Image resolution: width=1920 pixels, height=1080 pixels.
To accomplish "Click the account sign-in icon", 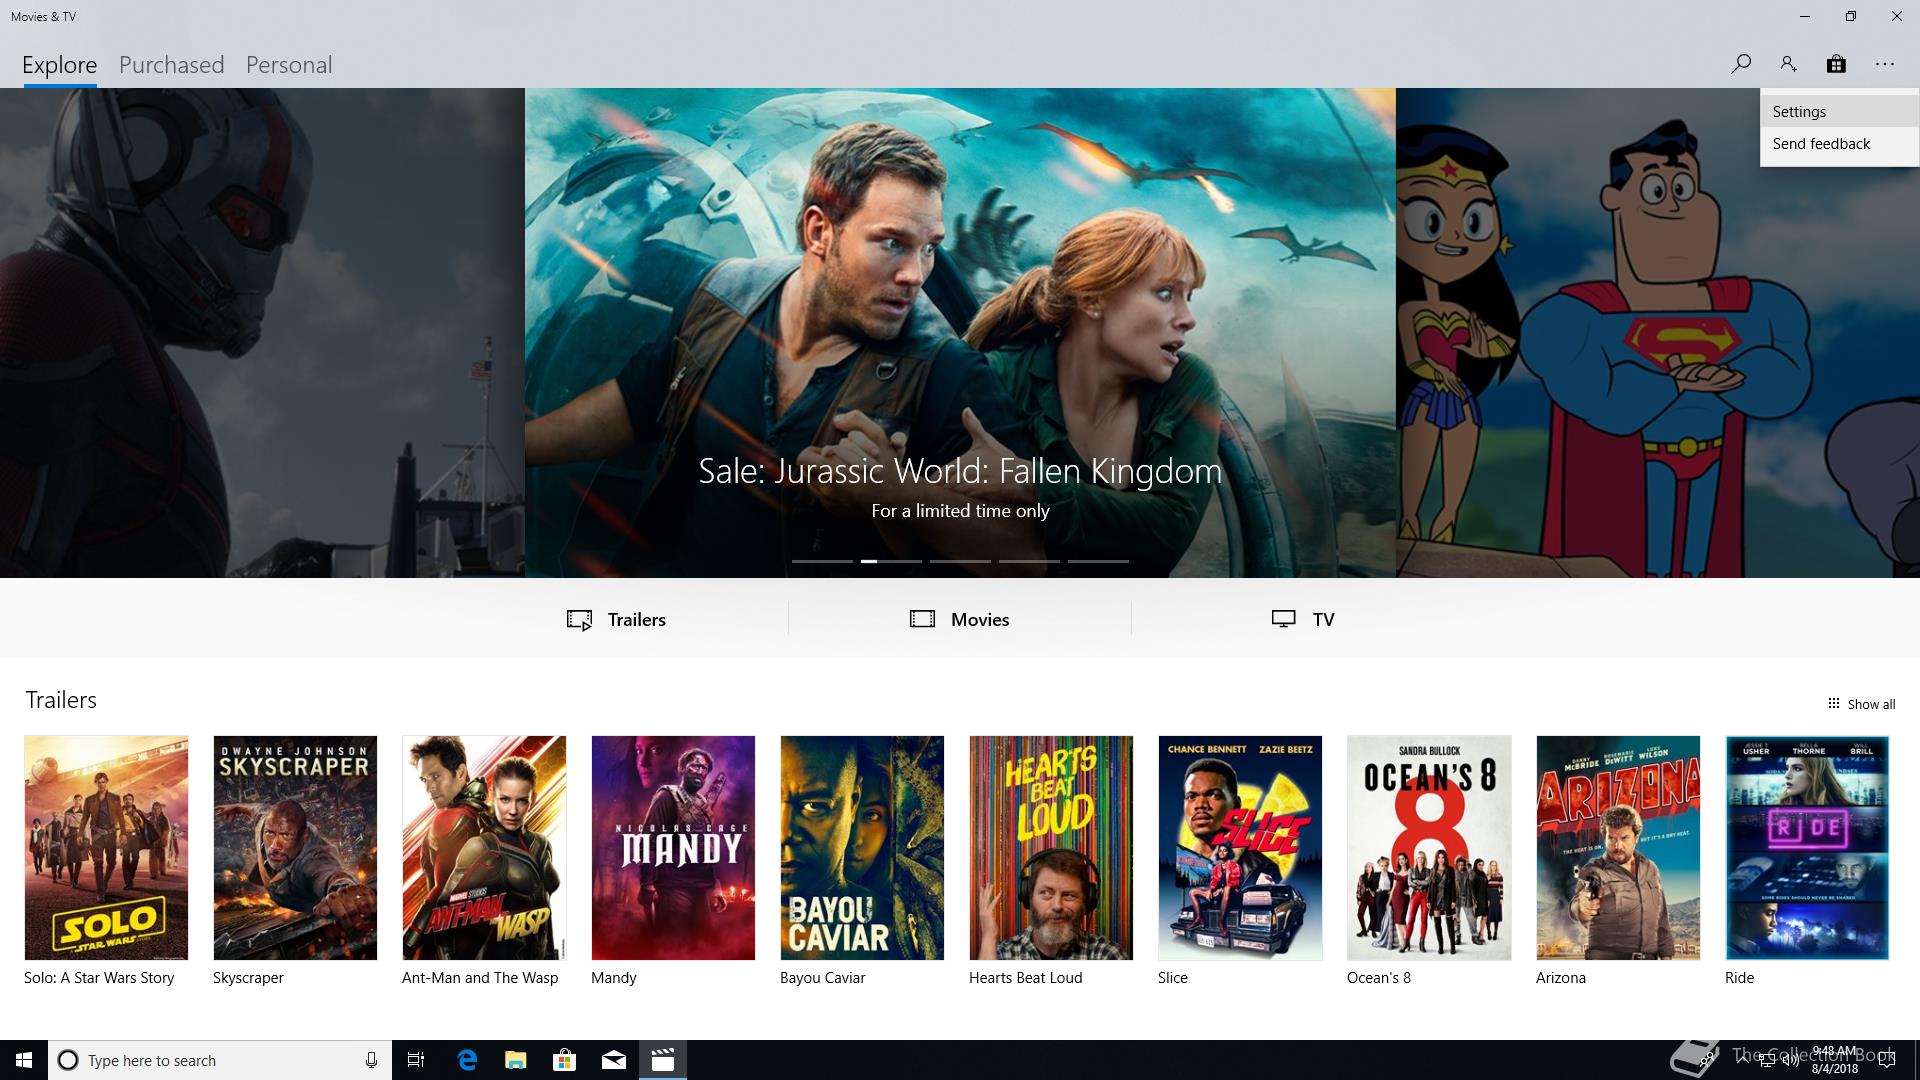I will pos(1788,64).
